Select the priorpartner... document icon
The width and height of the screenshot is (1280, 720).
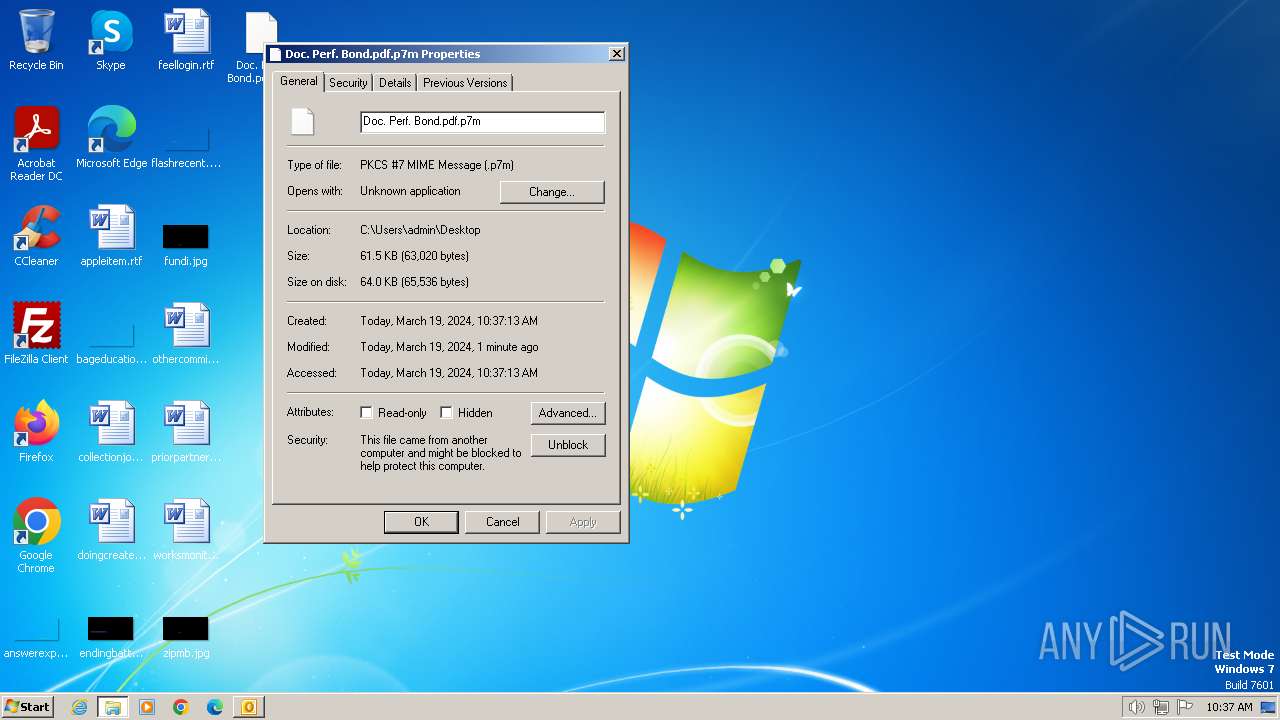click(186, 432)
